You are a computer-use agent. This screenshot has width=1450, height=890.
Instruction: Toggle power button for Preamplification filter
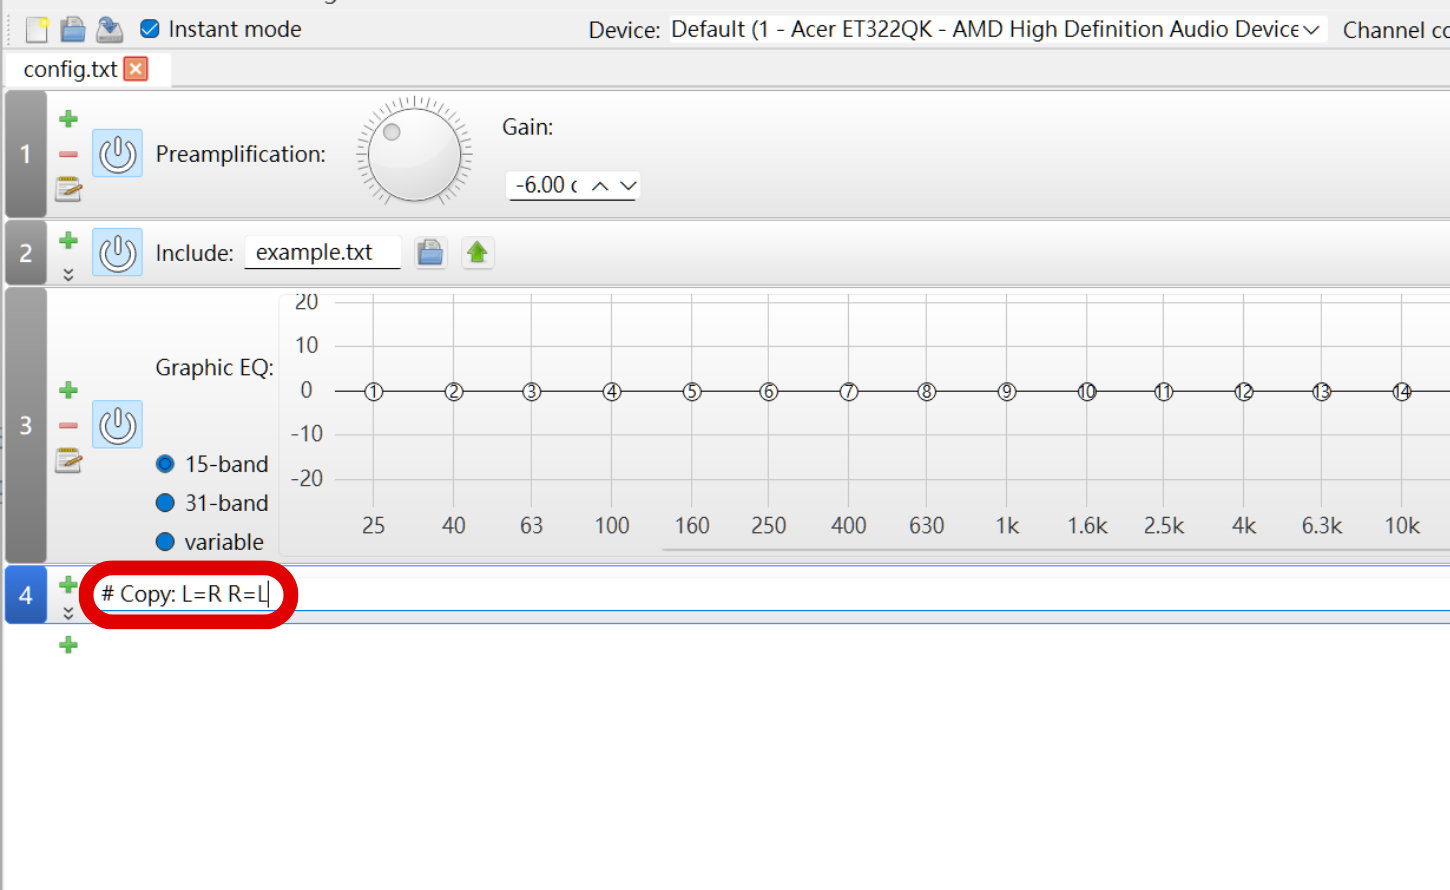(117, 154)
